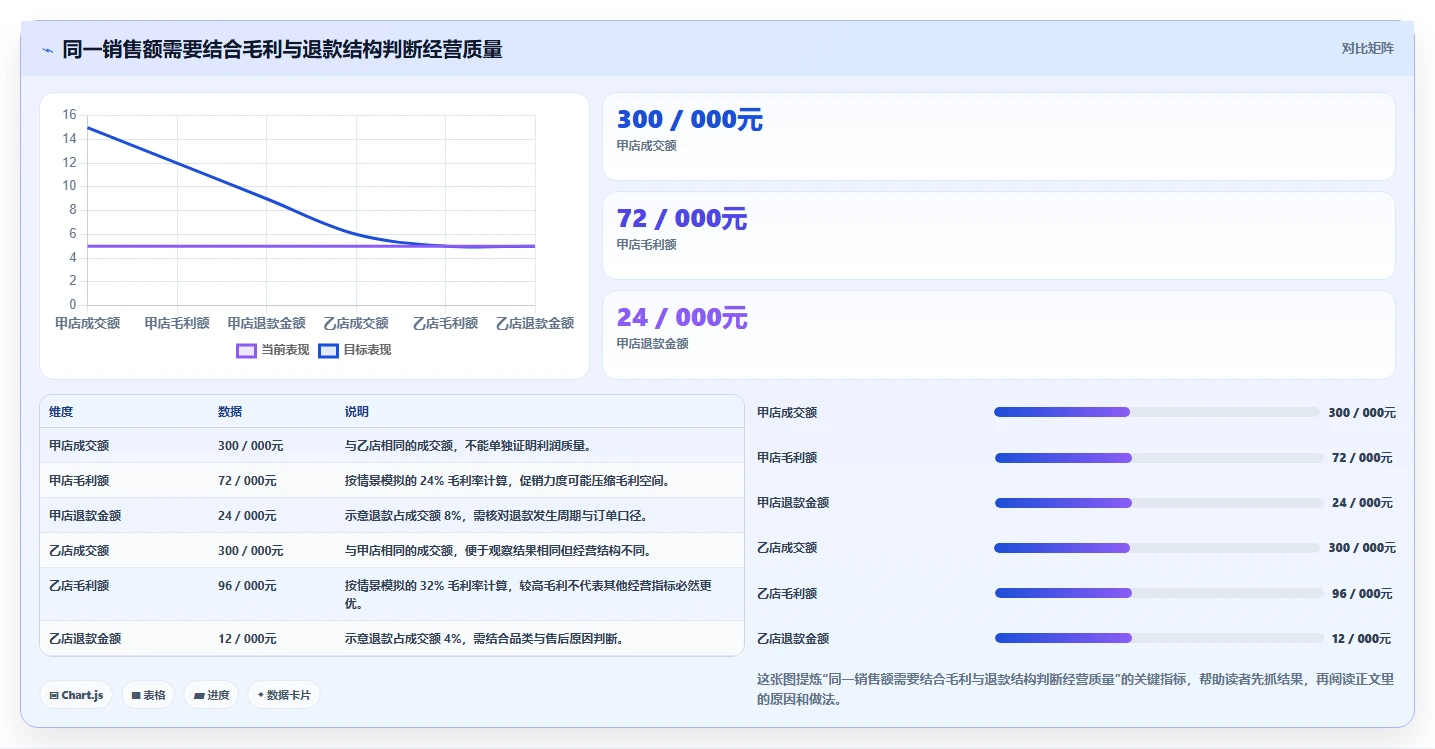The image size is (1435, 749).
Task: Toggle the 当前表现 legend item
Action: (x=273, y=350)
